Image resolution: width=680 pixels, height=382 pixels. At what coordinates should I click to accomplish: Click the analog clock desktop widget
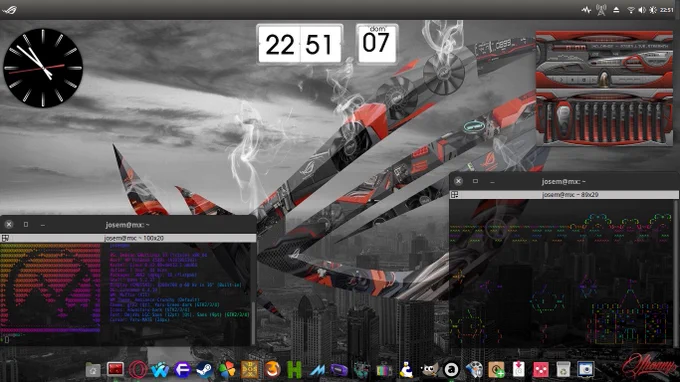(43, 68)
